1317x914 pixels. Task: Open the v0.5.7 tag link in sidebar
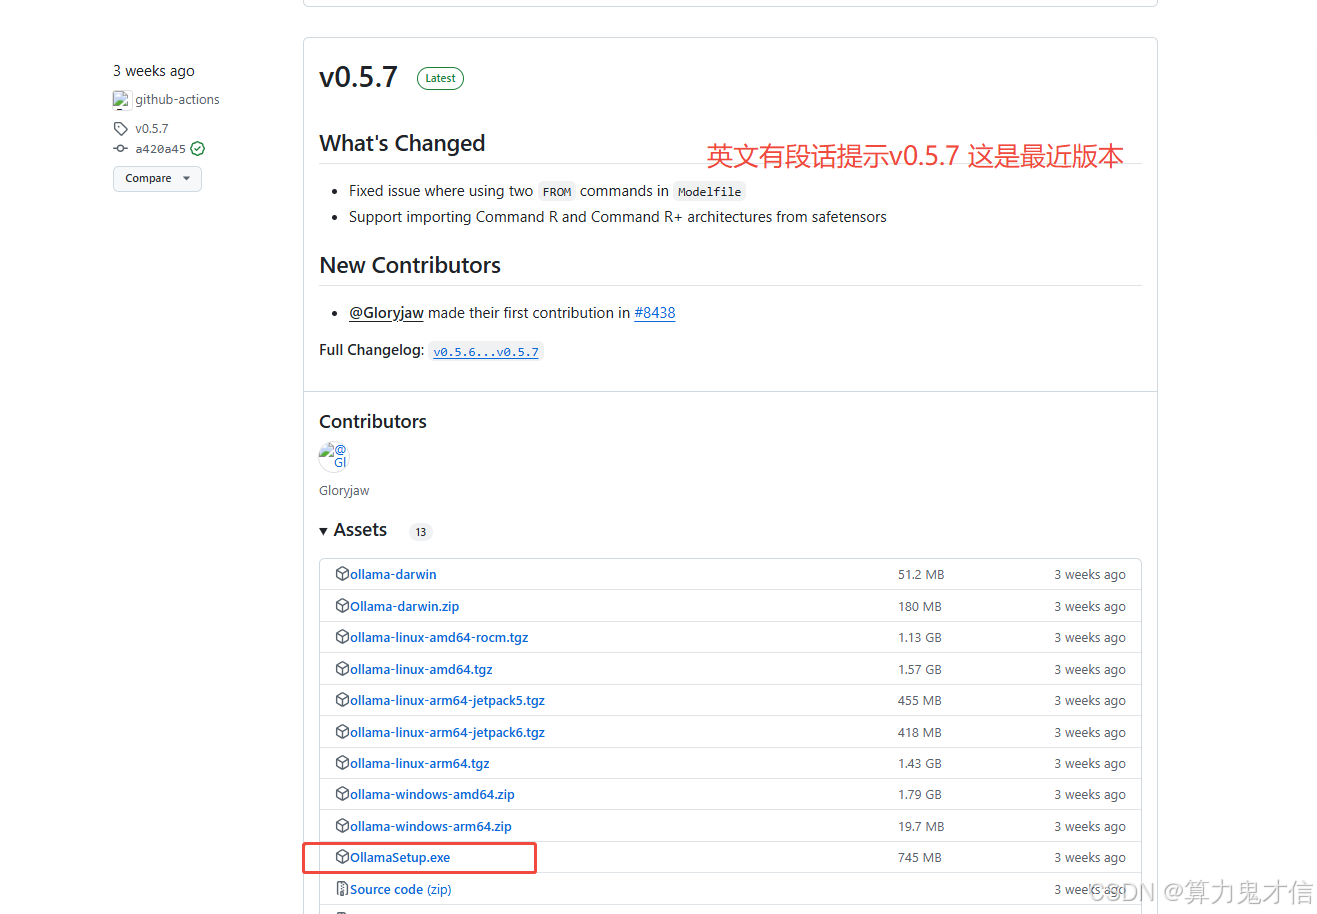152,129
